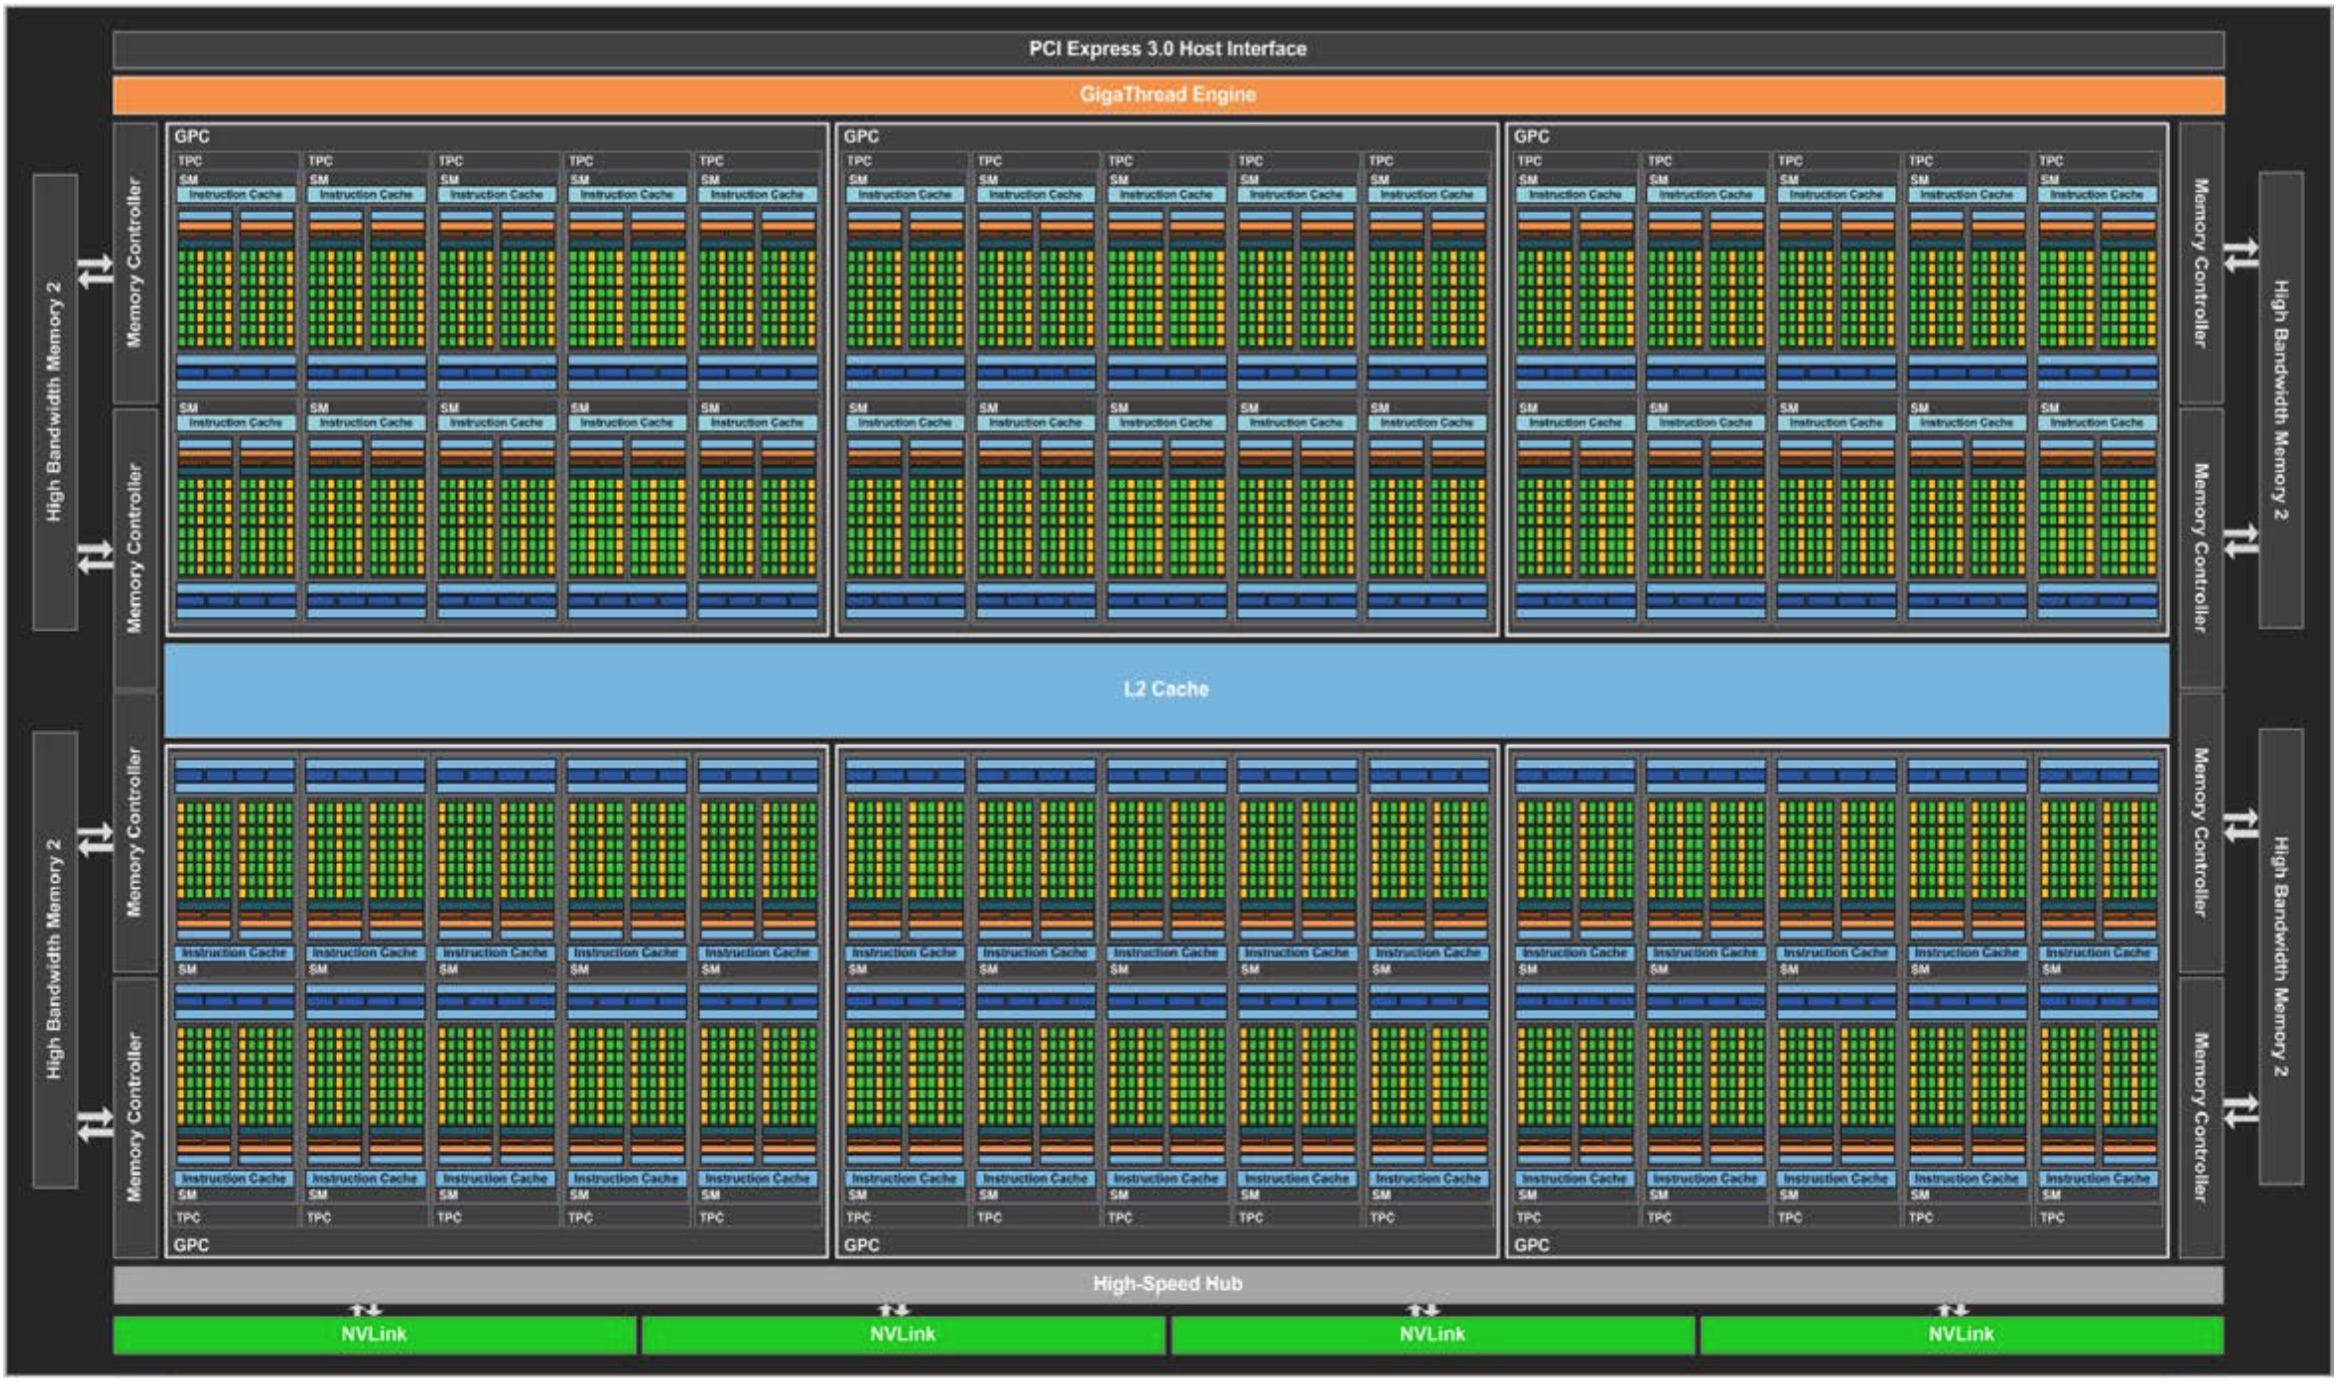The width and height of the screenshot is (2344, 1386).
Task: Select the upper-left High Bandwidth Memory 2 block
Action: tap(55, 402)
